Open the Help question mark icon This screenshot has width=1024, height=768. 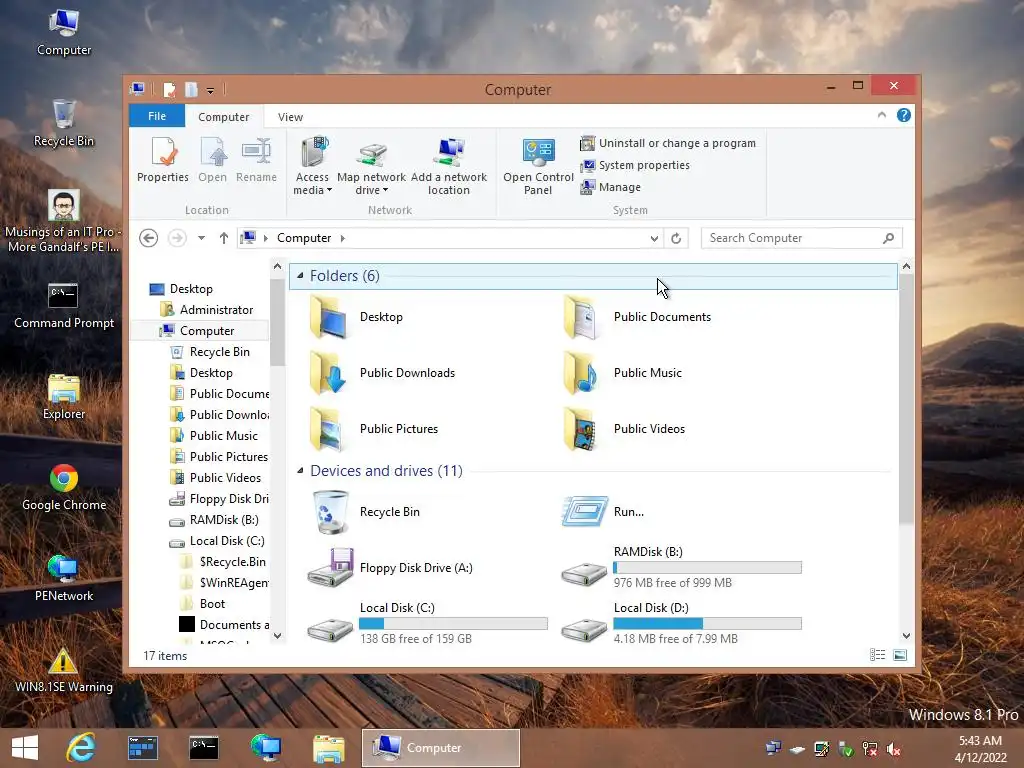[904, 116]
